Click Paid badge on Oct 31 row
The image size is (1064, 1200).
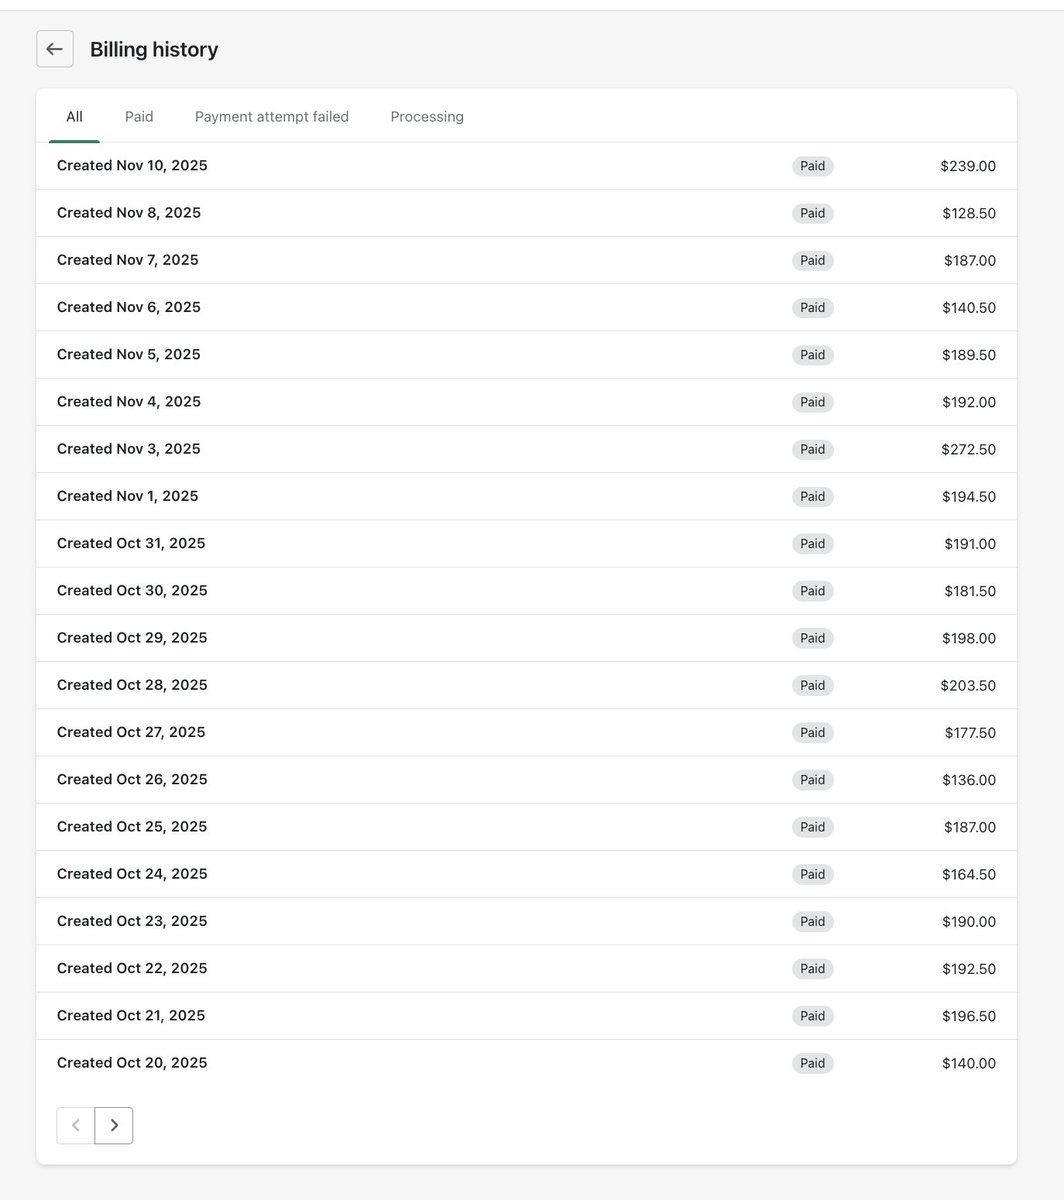tap(813, 544)
